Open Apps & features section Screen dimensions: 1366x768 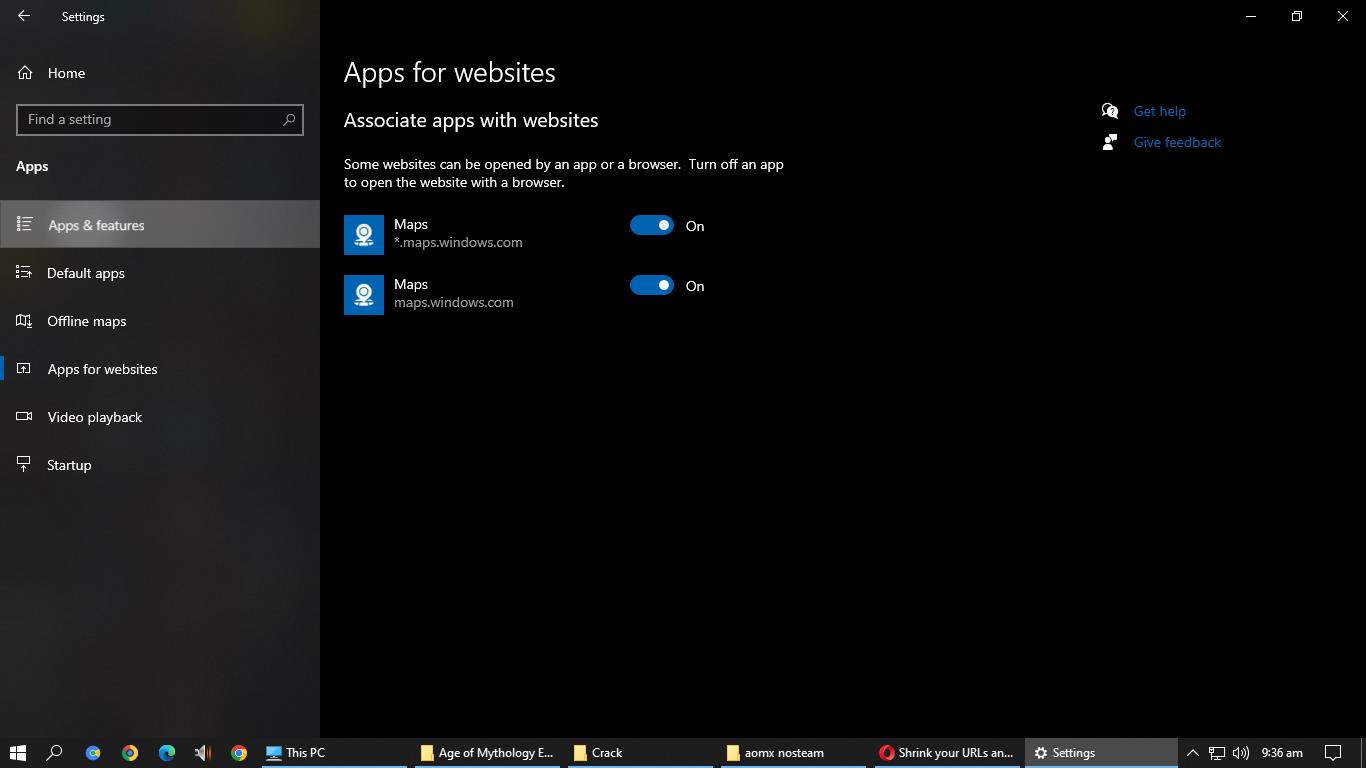pos(96,225)
